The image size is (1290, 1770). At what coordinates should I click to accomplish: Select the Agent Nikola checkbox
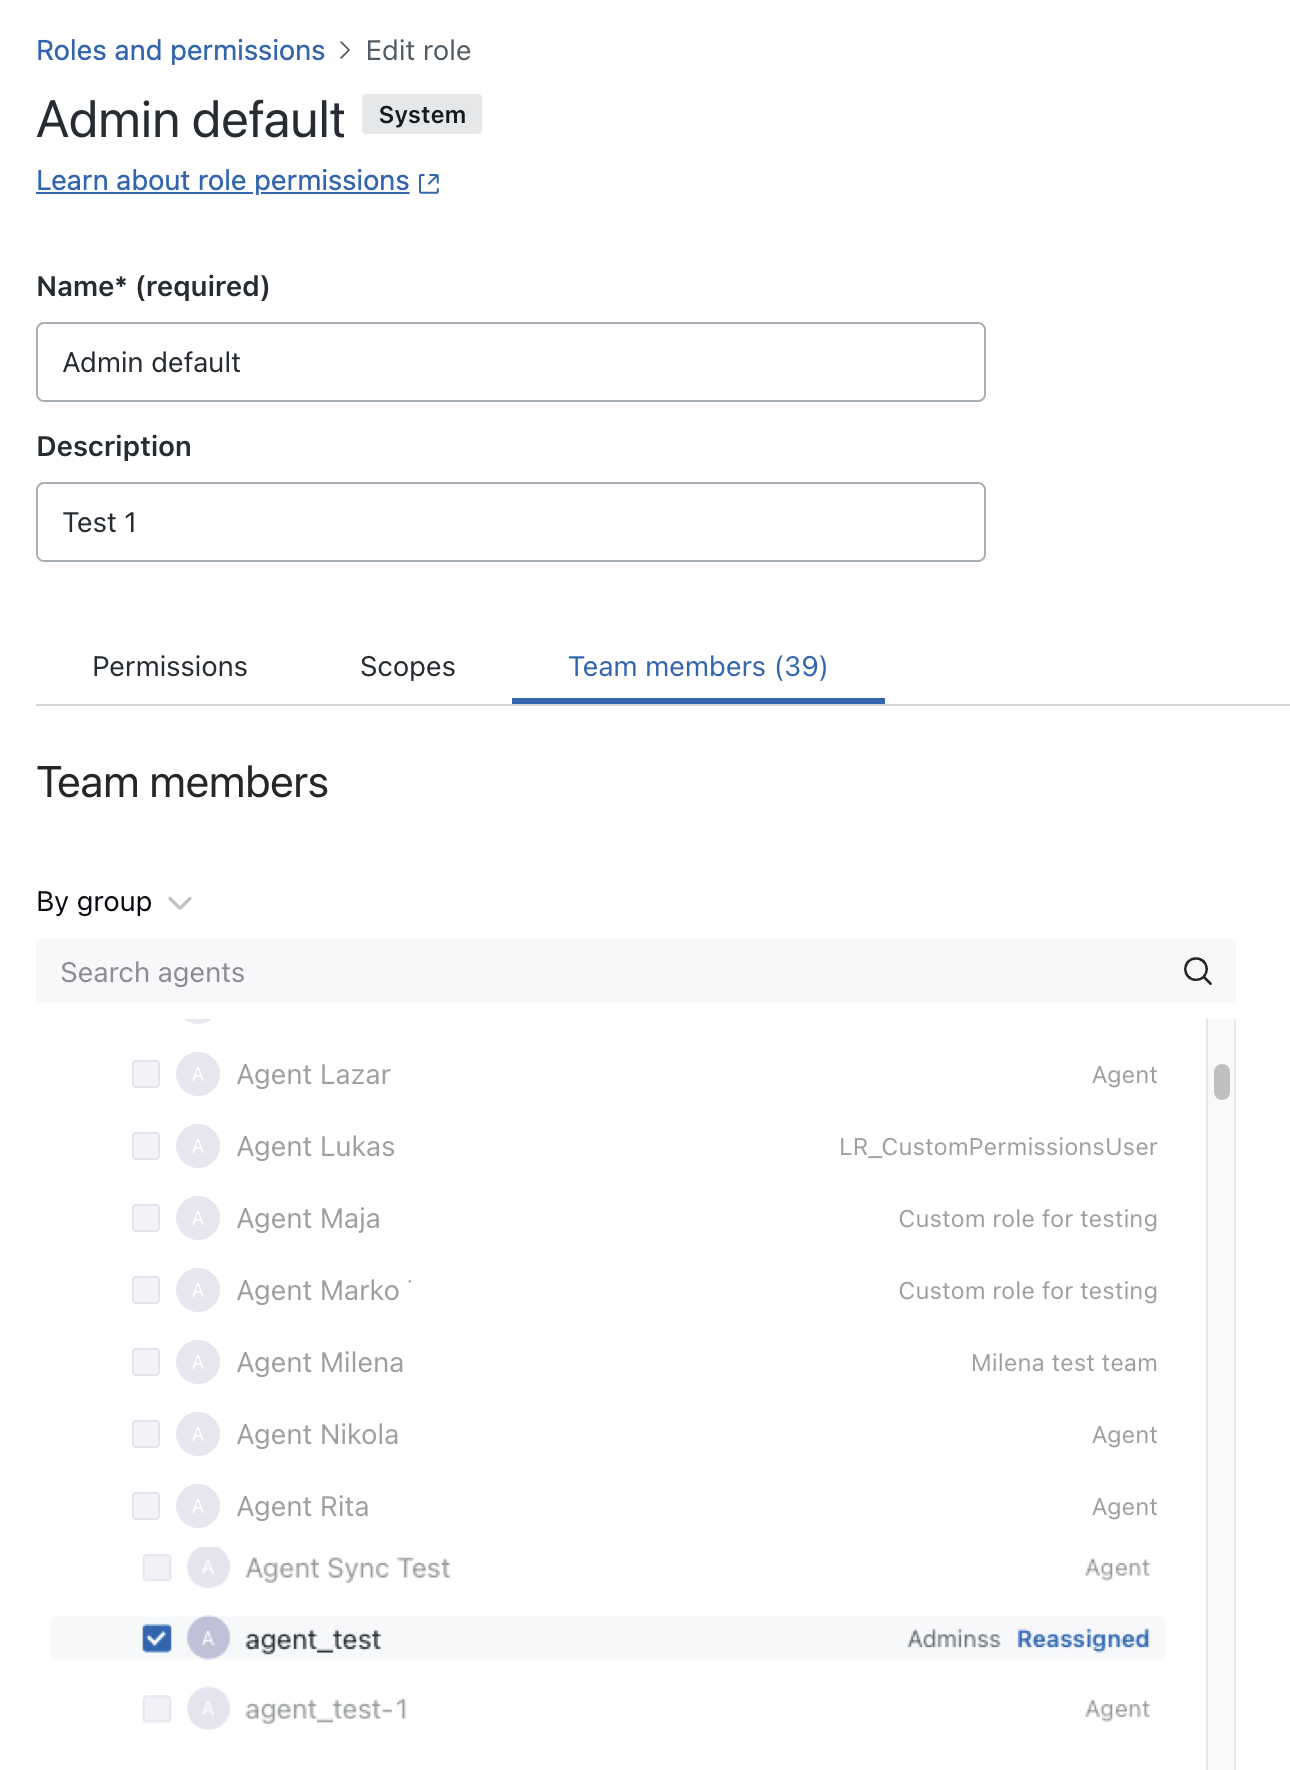[x=146, y=1434]
